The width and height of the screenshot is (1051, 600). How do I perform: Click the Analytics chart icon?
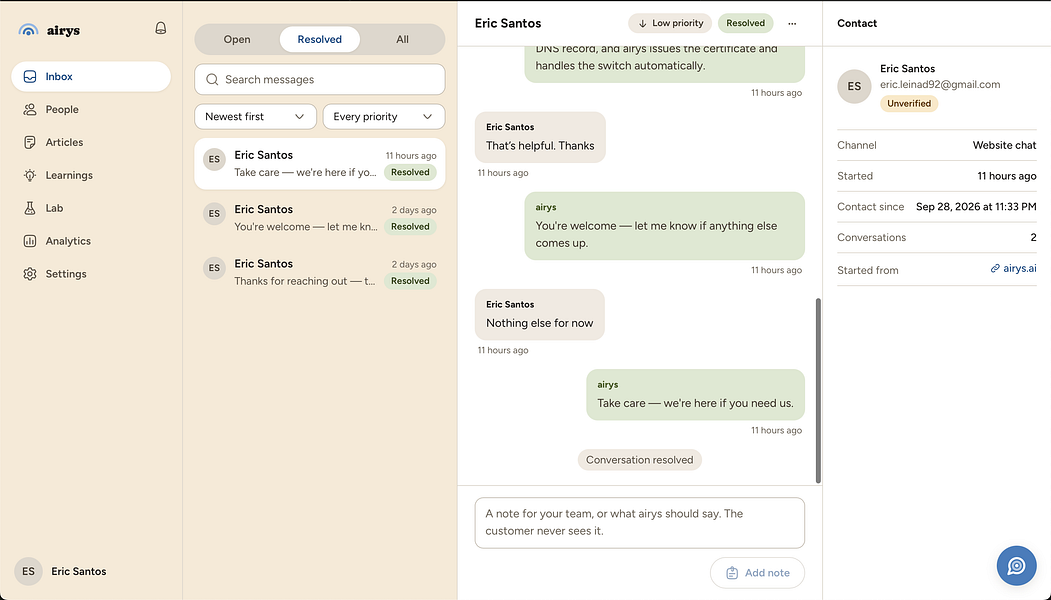(30, 241)
